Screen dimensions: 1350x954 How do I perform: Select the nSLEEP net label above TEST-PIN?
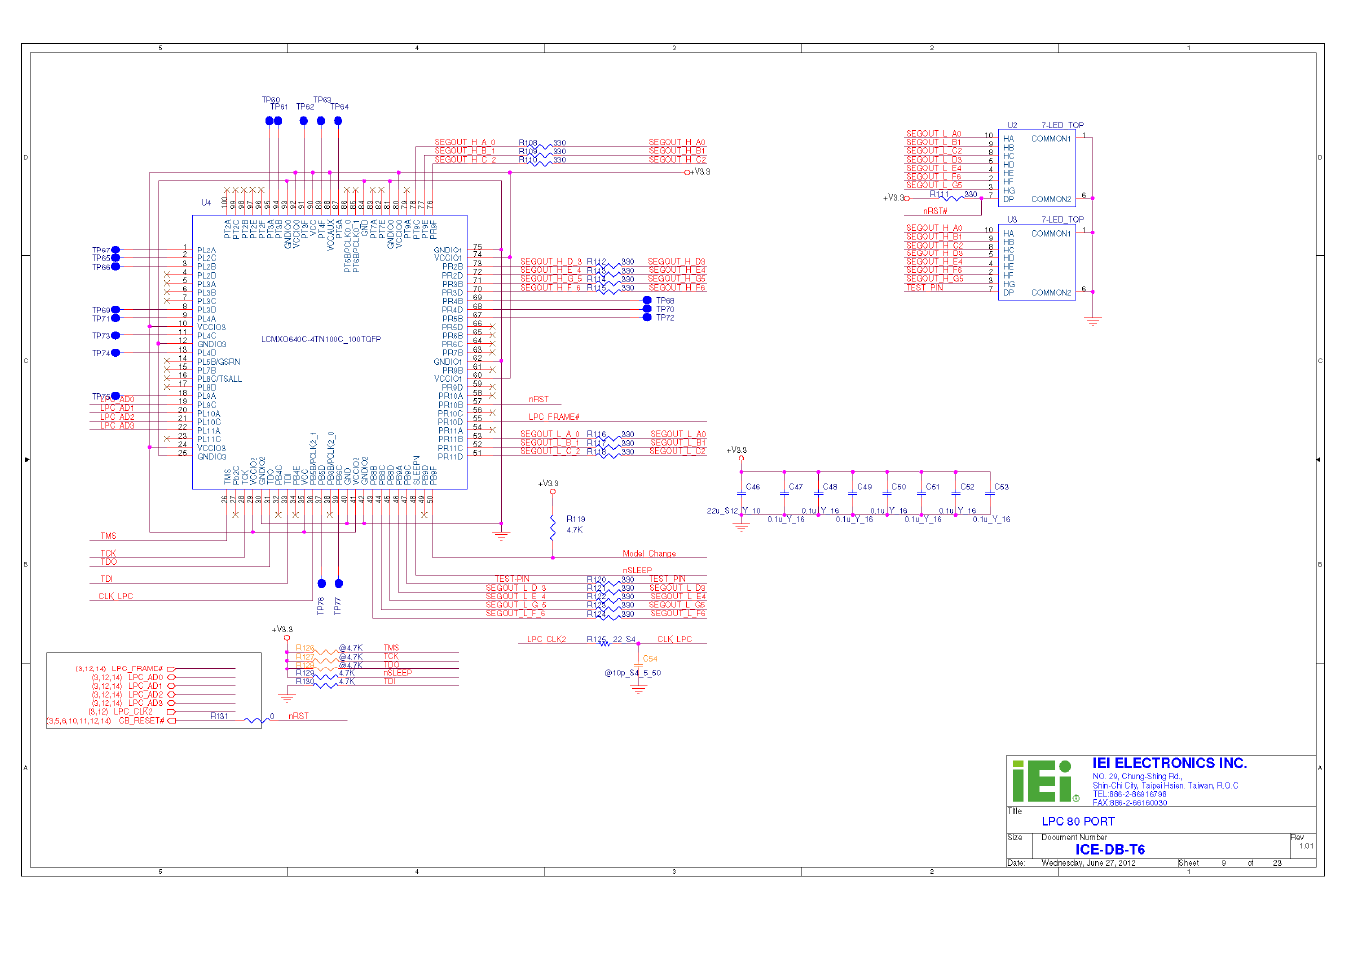tap(637, 570)
